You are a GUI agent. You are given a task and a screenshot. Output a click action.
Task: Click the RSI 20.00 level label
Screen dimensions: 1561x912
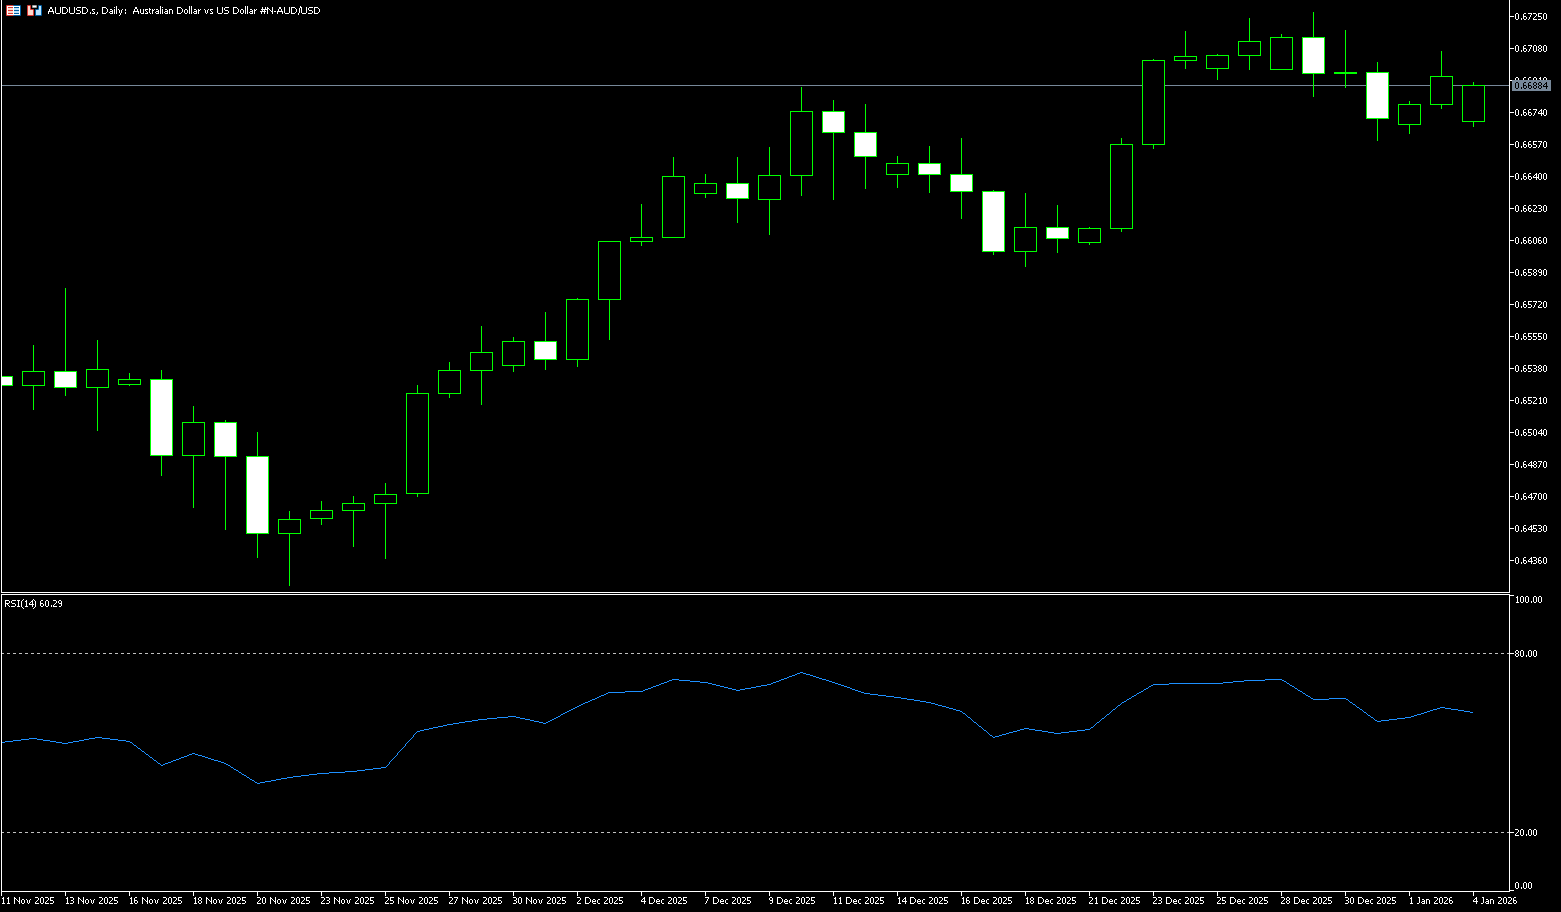pyautogui.click(x=1526, y=833)
